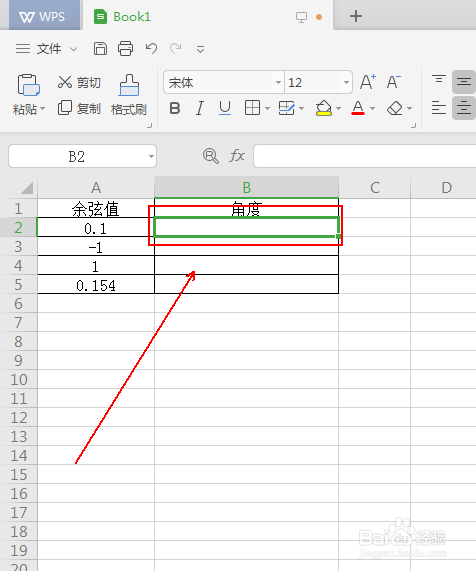The width and height of the screenshot is (476, 571).
Task: Increase font size with A+ icon
Action: point(368,82)
